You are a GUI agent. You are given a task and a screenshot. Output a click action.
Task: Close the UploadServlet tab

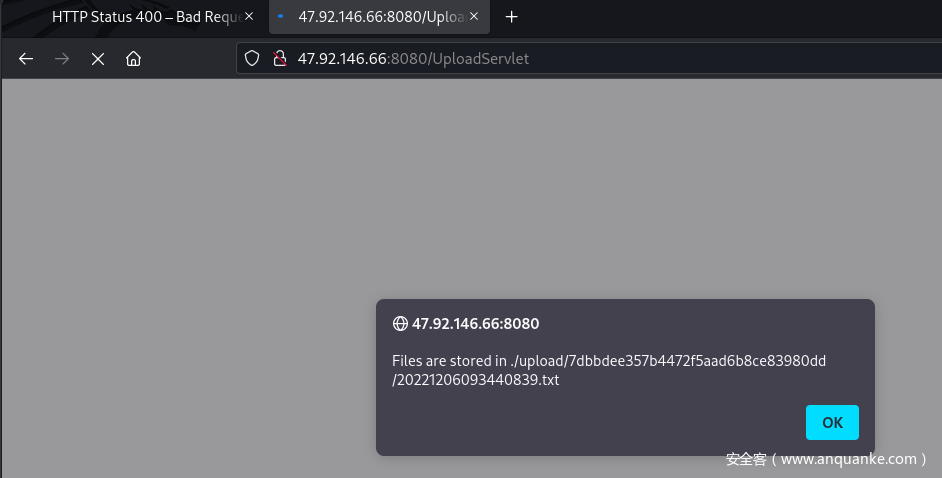[x=474, y=17]
